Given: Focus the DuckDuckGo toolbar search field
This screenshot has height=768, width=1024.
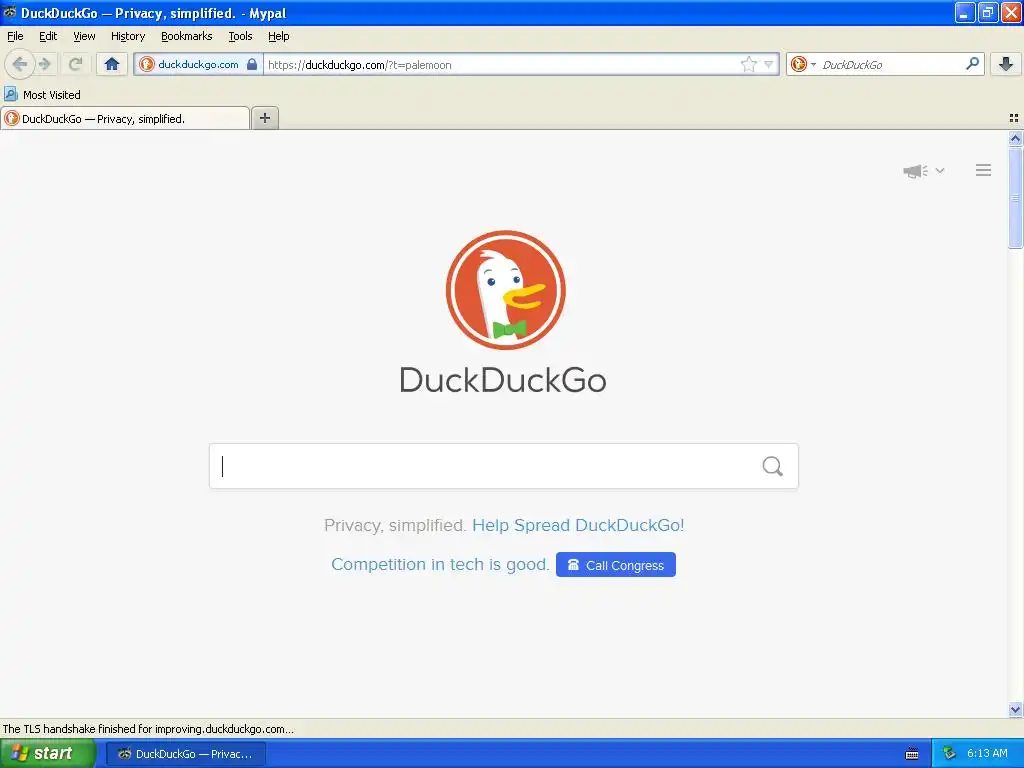Looking at the screenshot, I should click(891, 64).
